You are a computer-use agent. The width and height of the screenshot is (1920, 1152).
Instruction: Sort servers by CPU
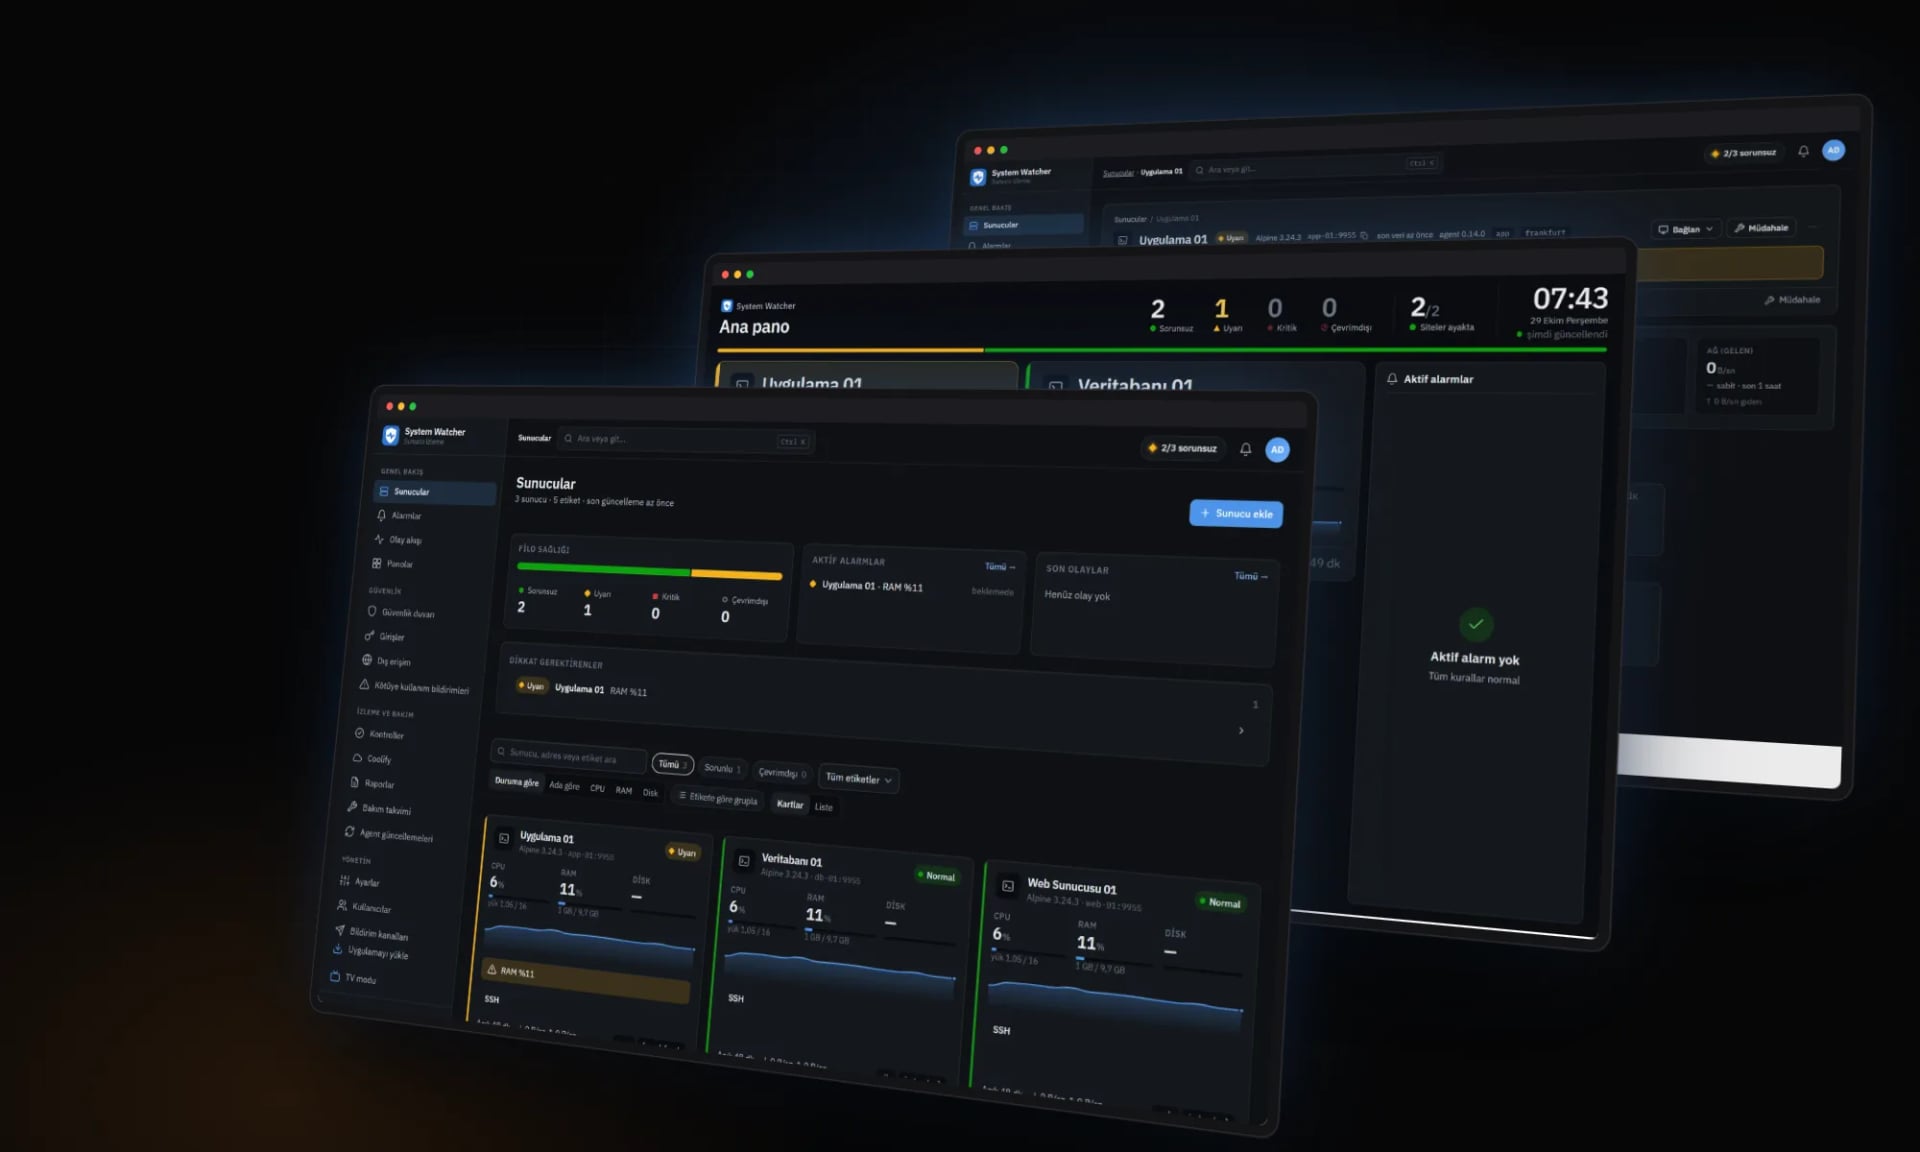pos(597,788)
